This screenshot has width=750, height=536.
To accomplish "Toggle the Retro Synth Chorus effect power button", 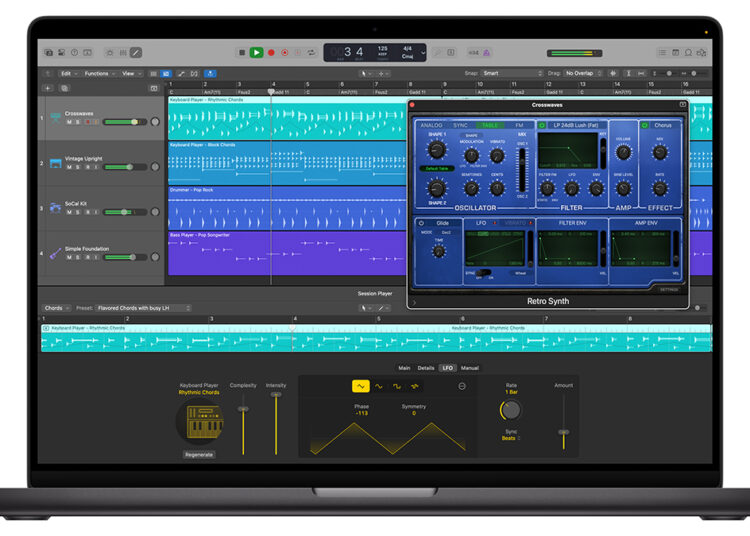I will 644,125.
